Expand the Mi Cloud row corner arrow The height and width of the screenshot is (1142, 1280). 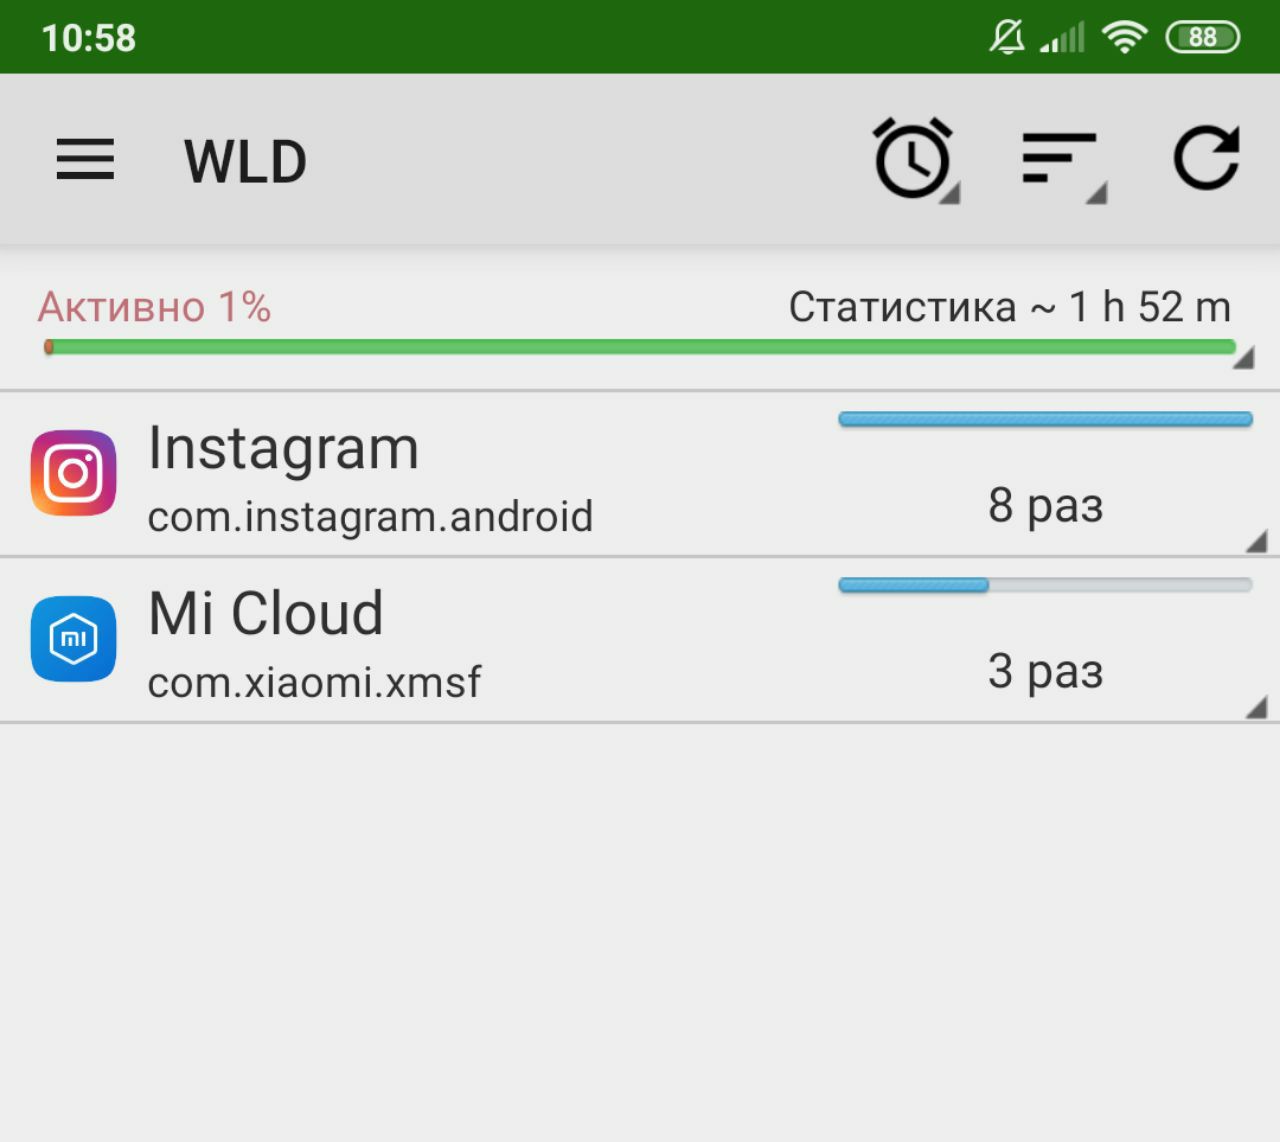tap(1257, 708)
